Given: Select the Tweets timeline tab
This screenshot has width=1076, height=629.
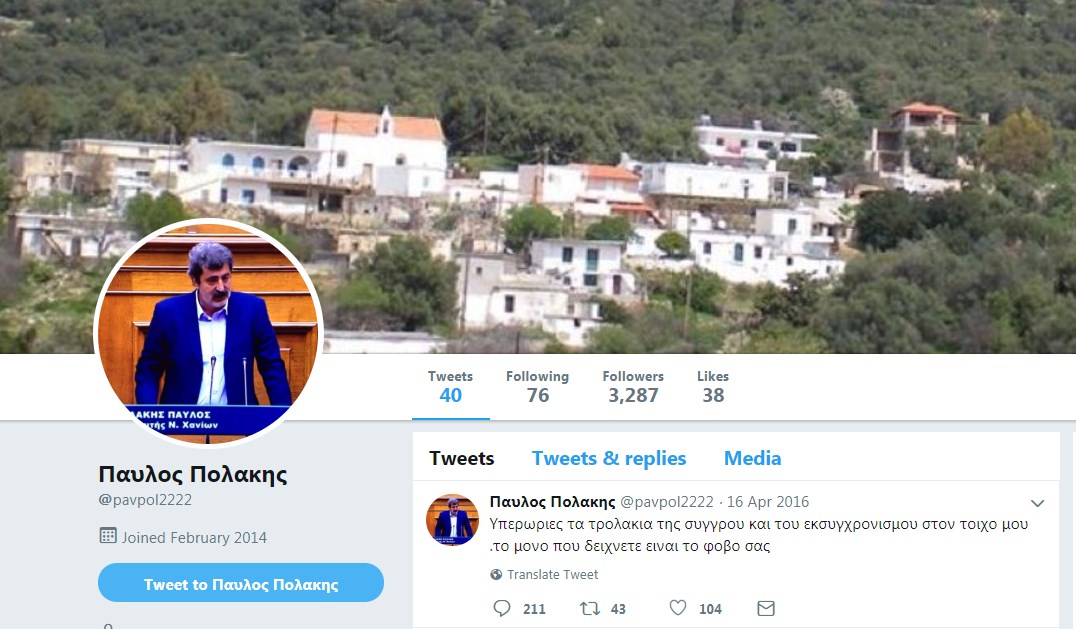Looking at the screenshot, I should (x=462, y=458).
